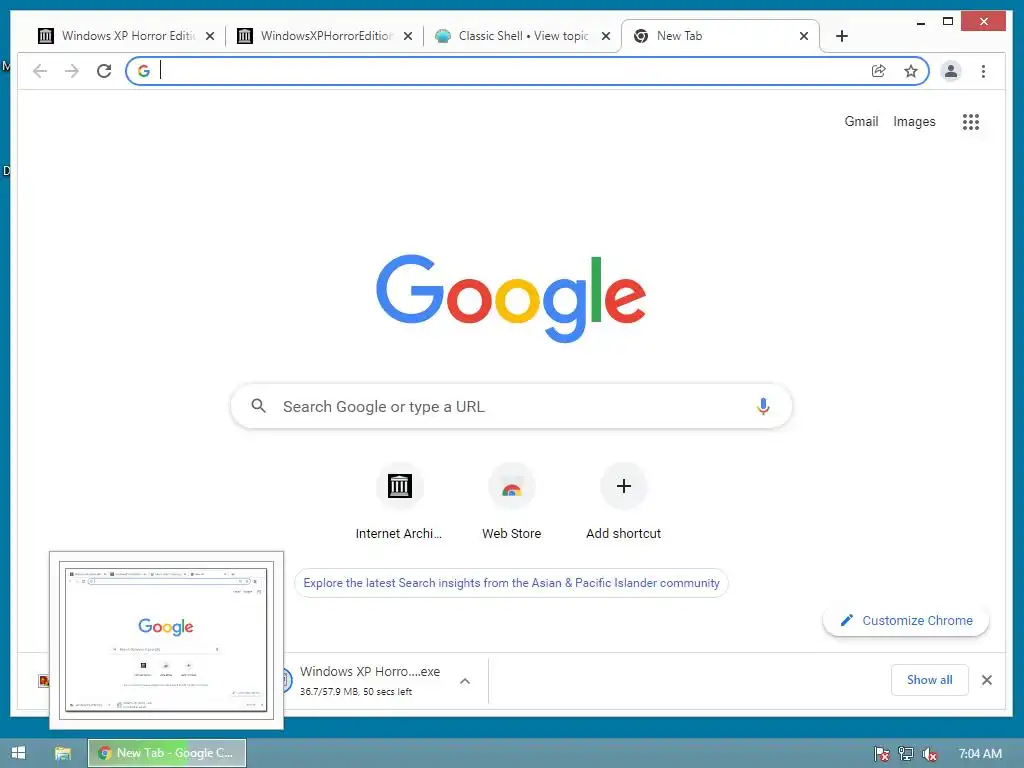Reload the current page
The height and width of the screenshot is (768, 1024).
pyautogui.click(x=104, y=71)
